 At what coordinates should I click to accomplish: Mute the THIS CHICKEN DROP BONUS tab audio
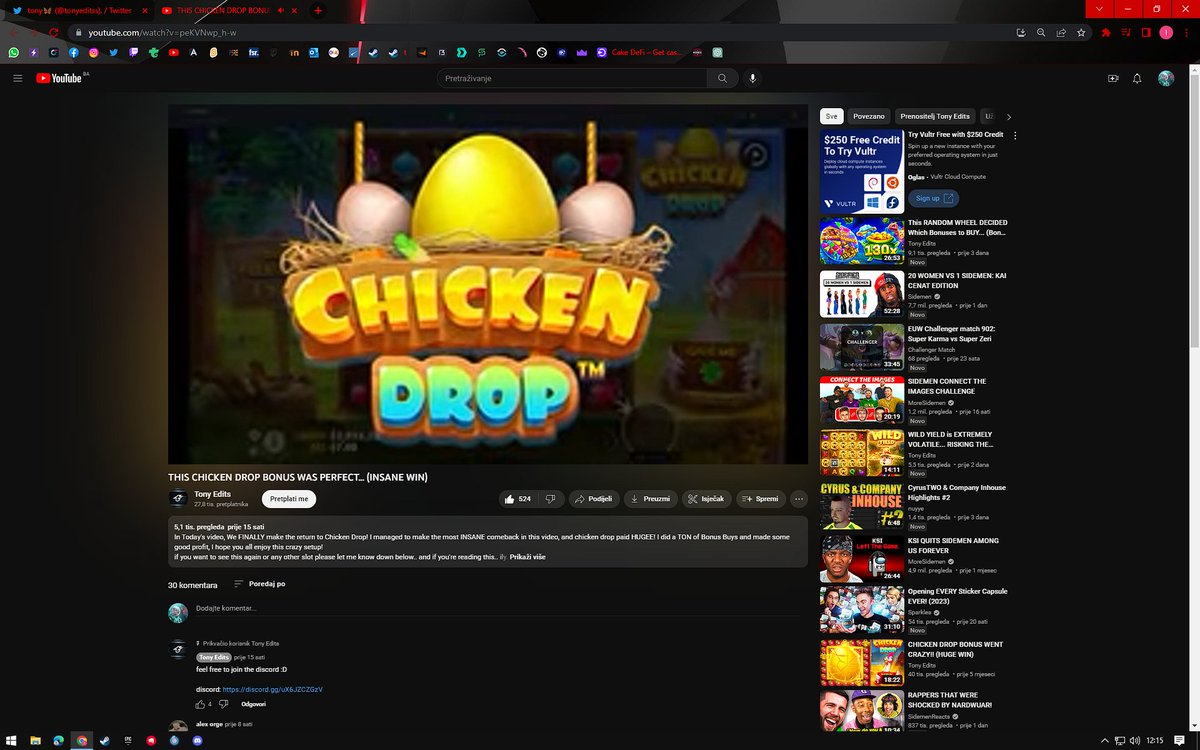pos(282,10)
